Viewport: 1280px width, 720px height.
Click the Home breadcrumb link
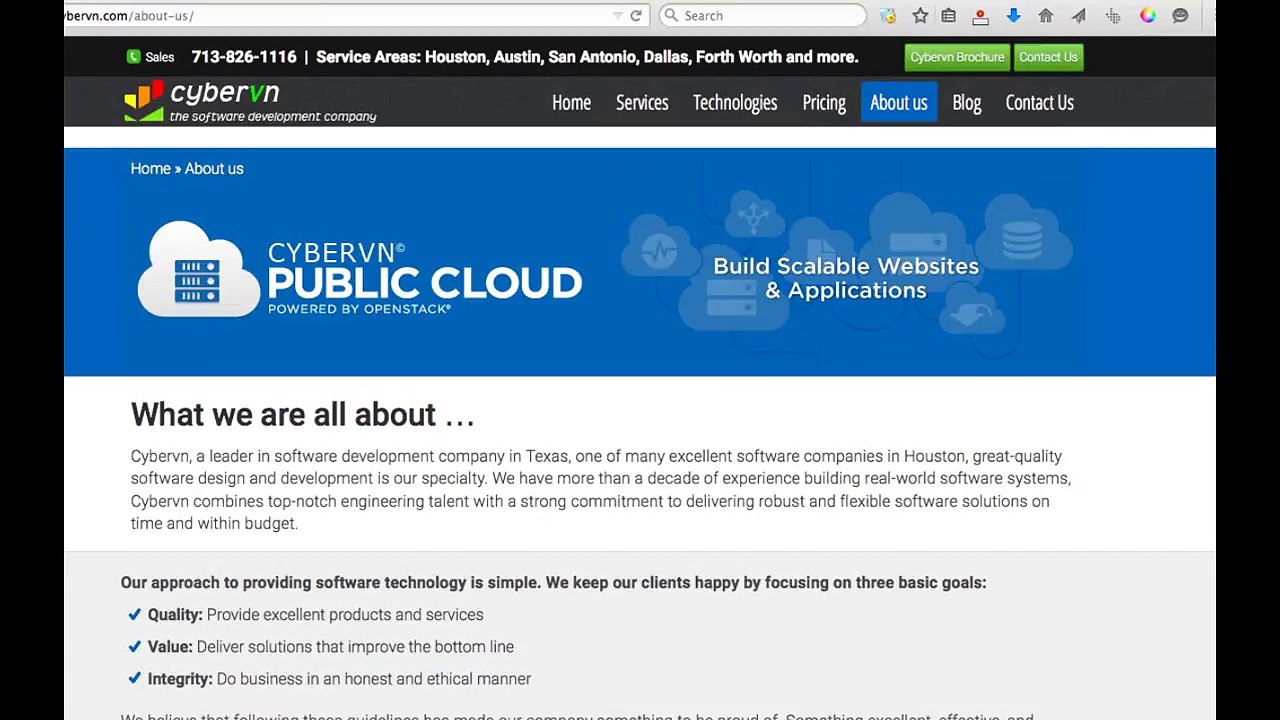tap(150, 168)
